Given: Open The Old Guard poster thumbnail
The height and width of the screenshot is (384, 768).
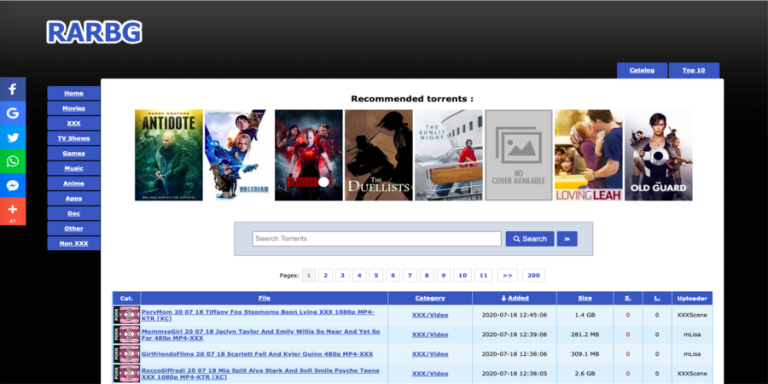Looking at the screenshot, I should coord(658,155).
